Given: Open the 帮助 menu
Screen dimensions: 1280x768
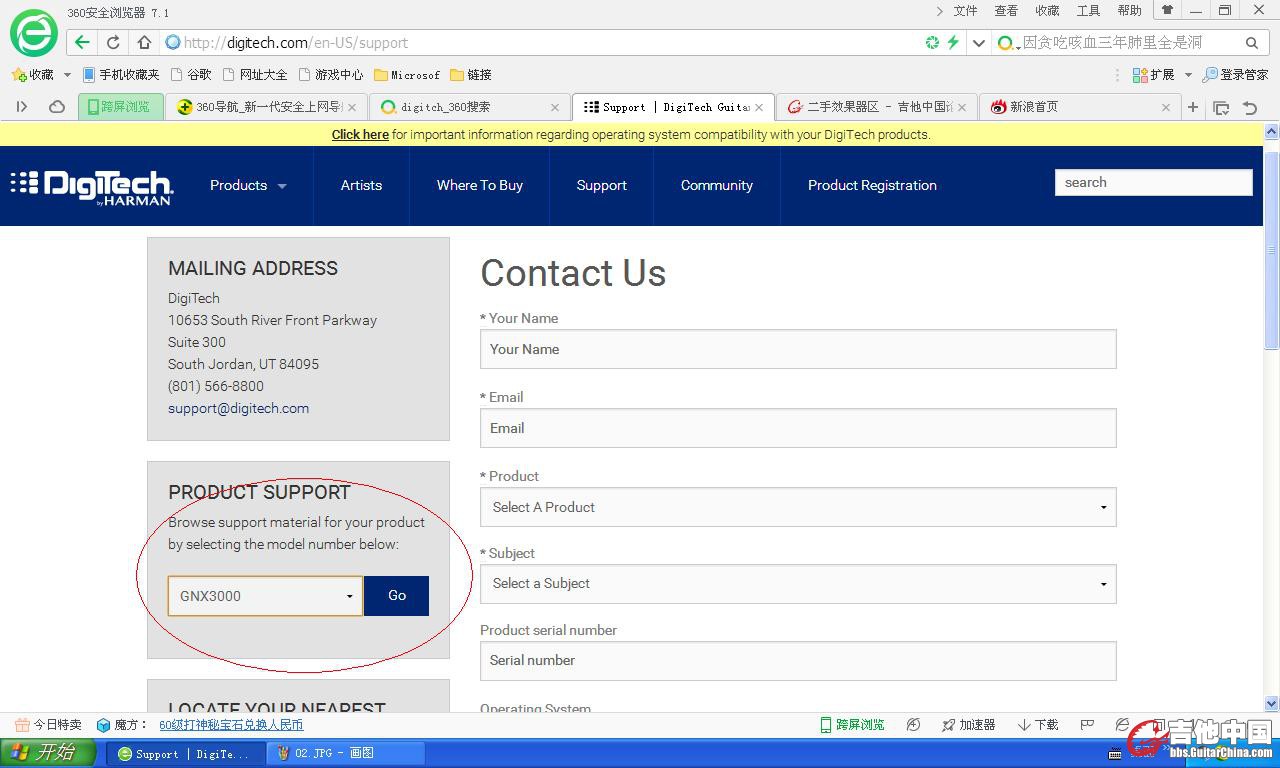Looking at the screenshot, I should pyautogui.click(x=1129, y=10).
